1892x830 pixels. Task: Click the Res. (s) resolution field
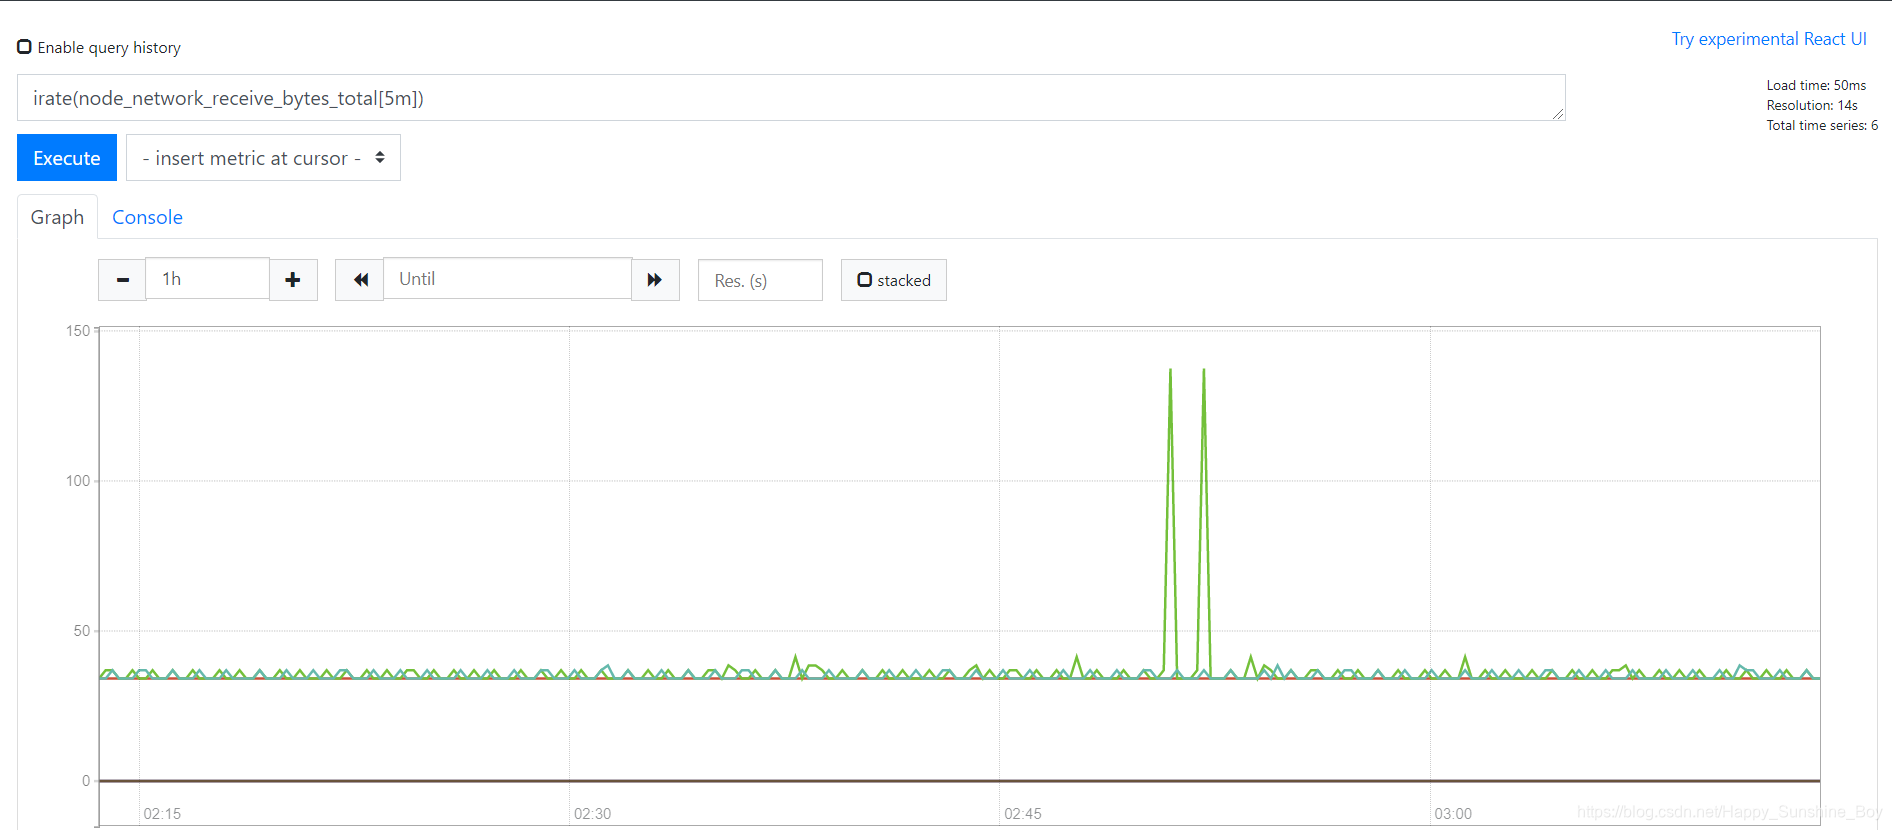[760, 281]
